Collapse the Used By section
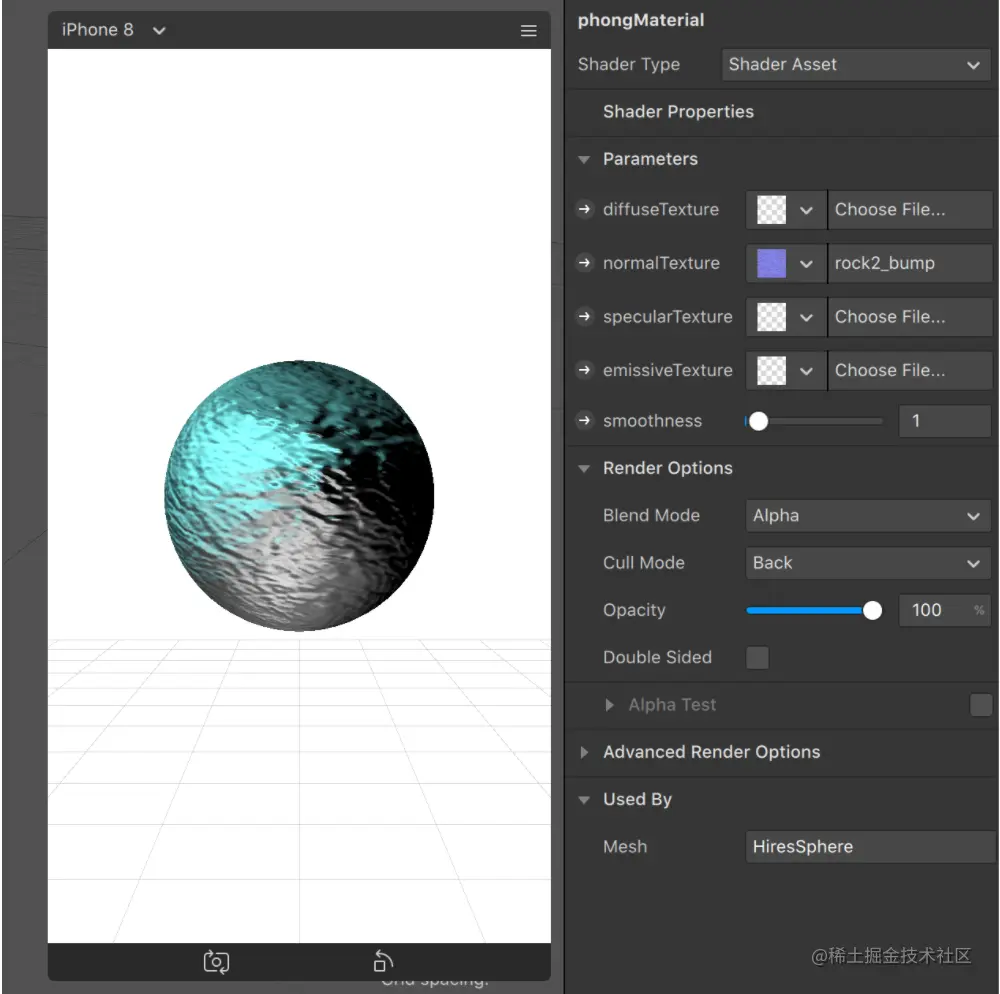 click(584, 800)
